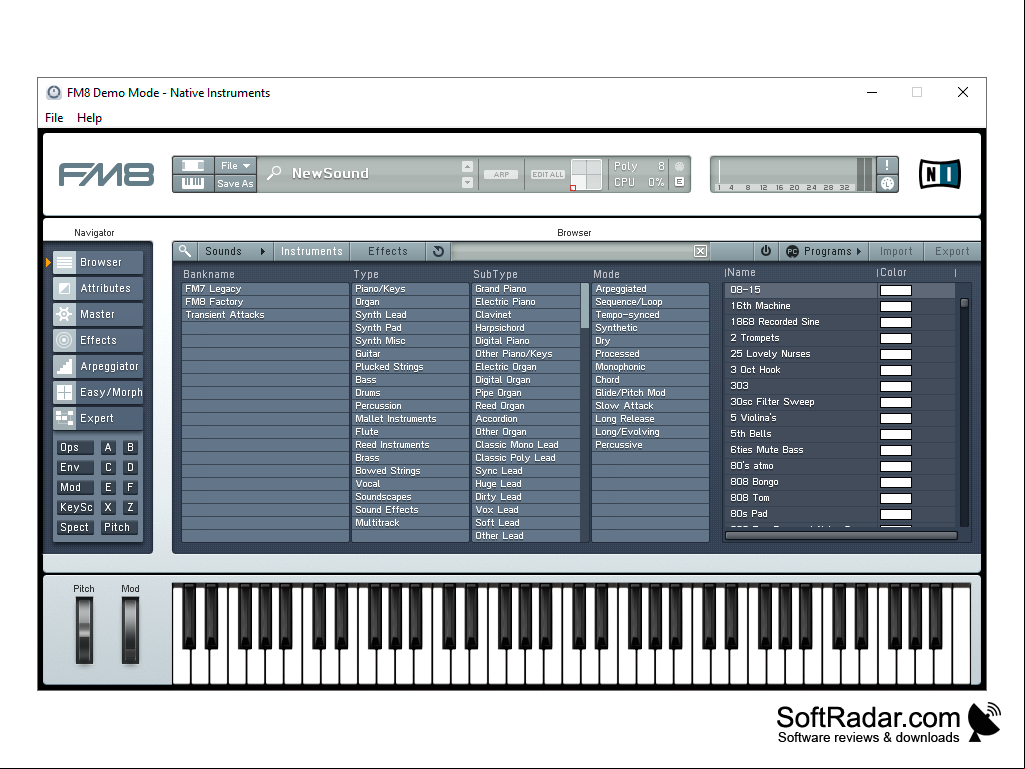Open the Easy/Morph grid icon
This screenshot has width=1025, height=769.
pos(64,392)
